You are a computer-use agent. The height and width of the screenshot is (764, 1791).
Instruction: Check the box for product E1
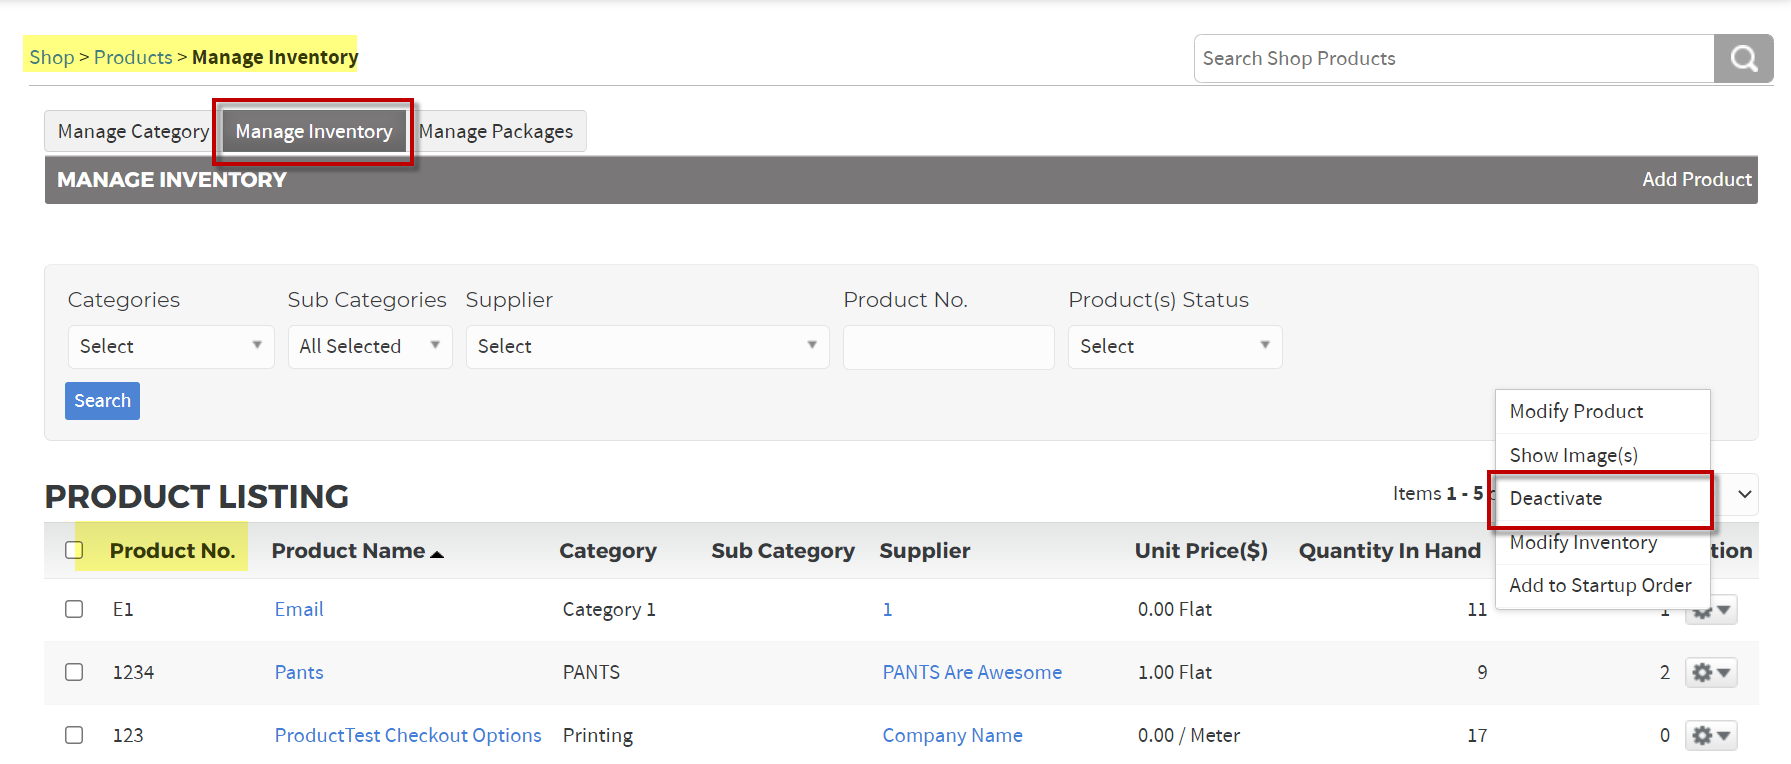pyautogui.click(x=74, y=609)
